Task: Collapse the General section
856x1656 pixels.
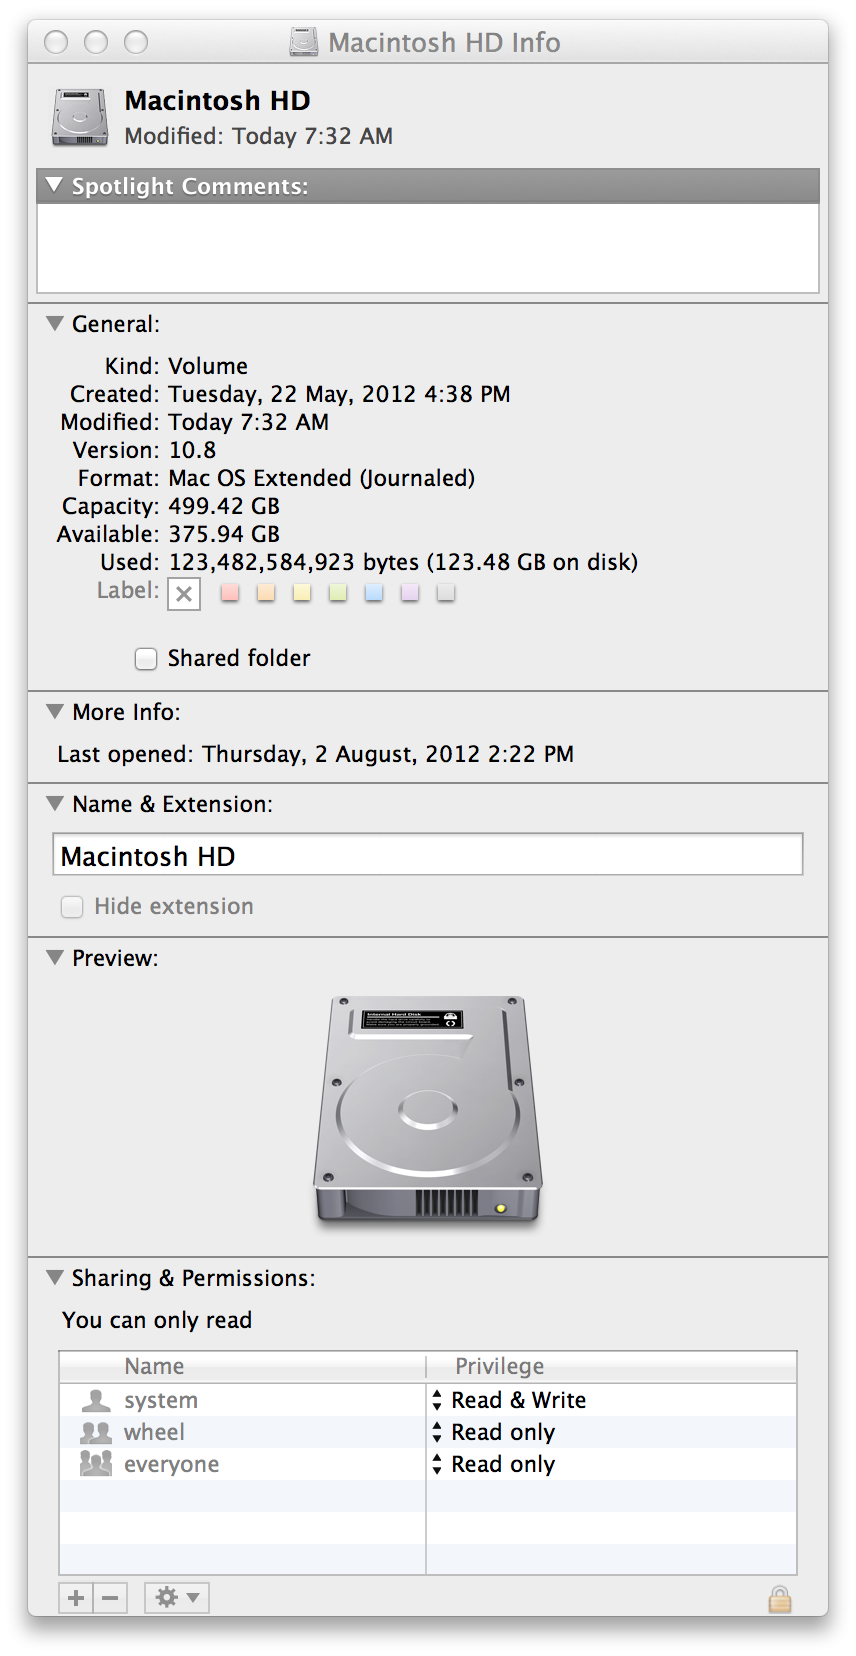Action: pyautogui.click(x=55, y=323)
